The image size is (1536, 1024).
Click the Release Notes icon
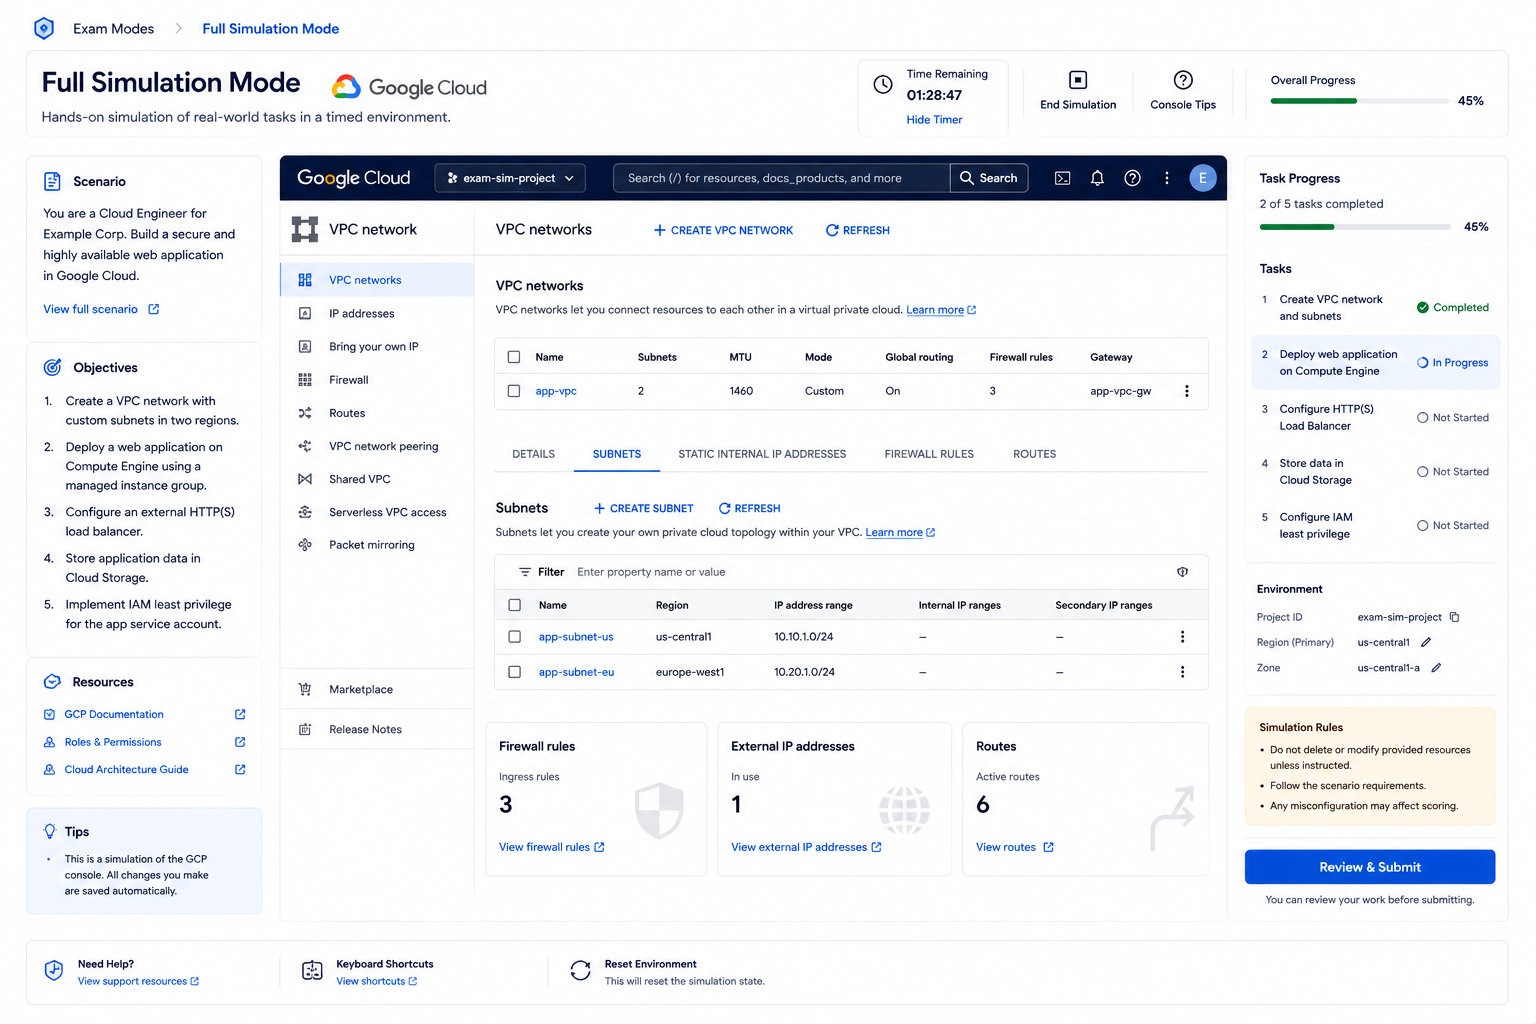coord(305,729)
